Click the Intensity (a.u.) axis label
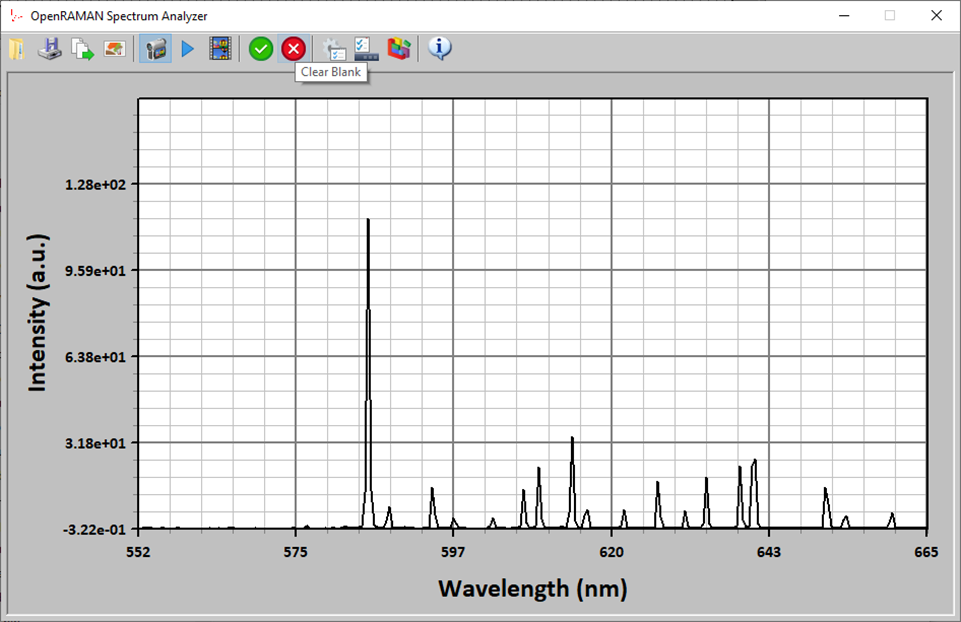Image resolution: width=961 pixels, height=622 pixels. click(x=37, y=312)
